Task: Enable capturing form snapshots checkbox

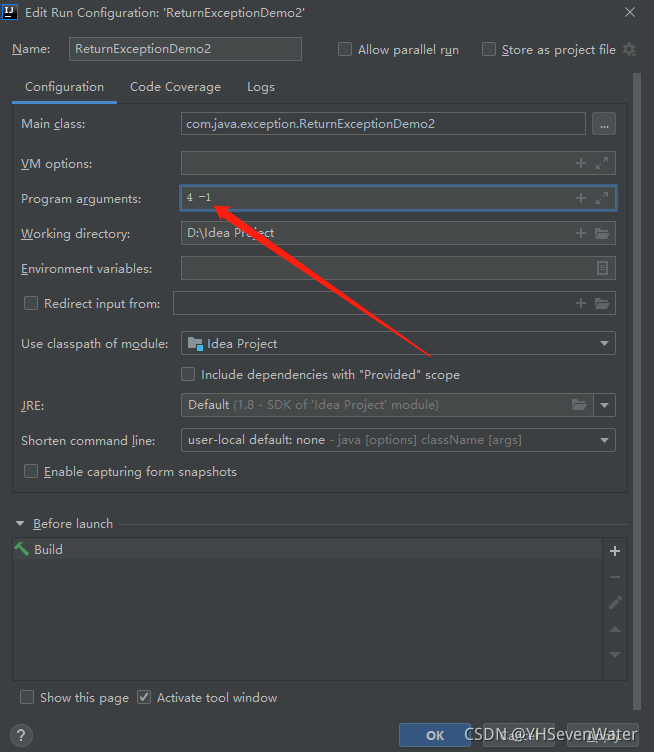Action: pyautogui.click(x=31, y=471)
